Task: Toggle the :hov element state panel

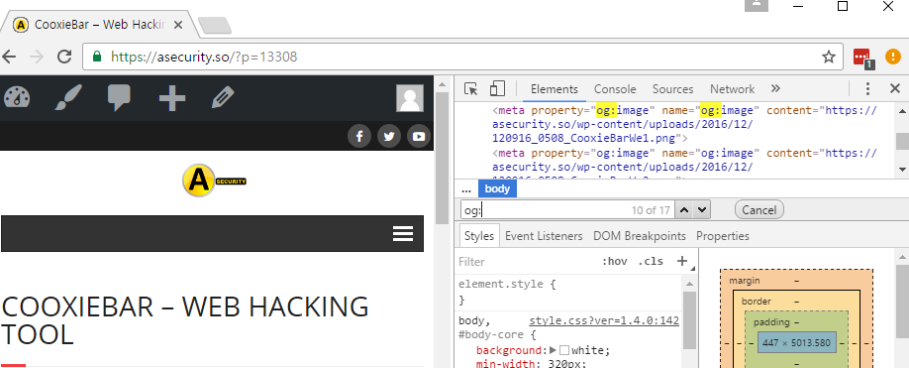Action: click(615, 261)
